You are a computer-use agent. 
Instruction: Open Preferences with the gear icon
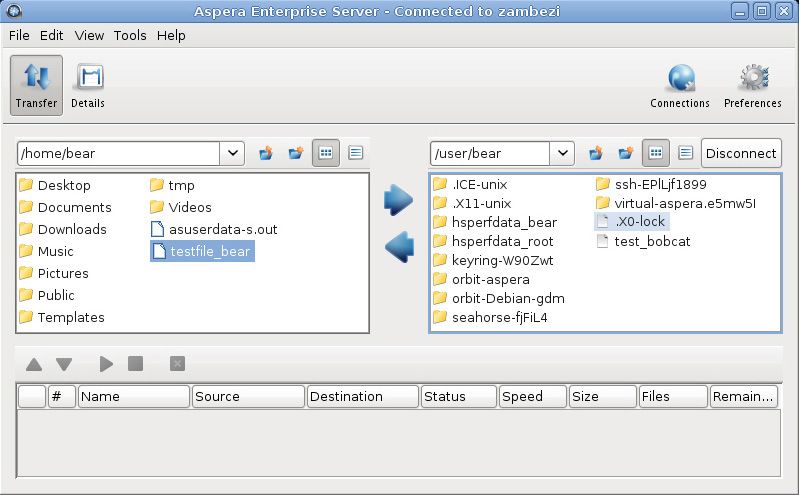coord(753,86)
